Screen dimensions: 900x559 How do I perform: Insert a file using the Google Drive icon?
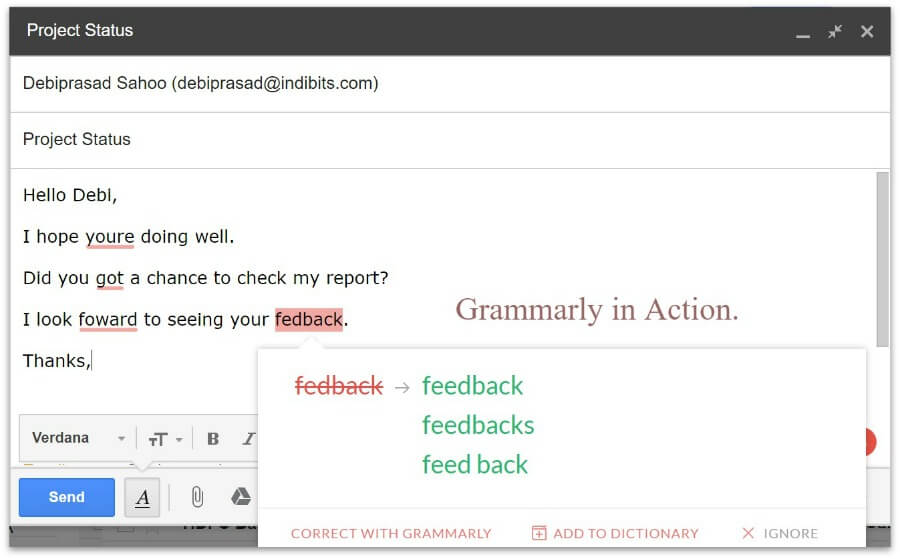tap(240, 497)
